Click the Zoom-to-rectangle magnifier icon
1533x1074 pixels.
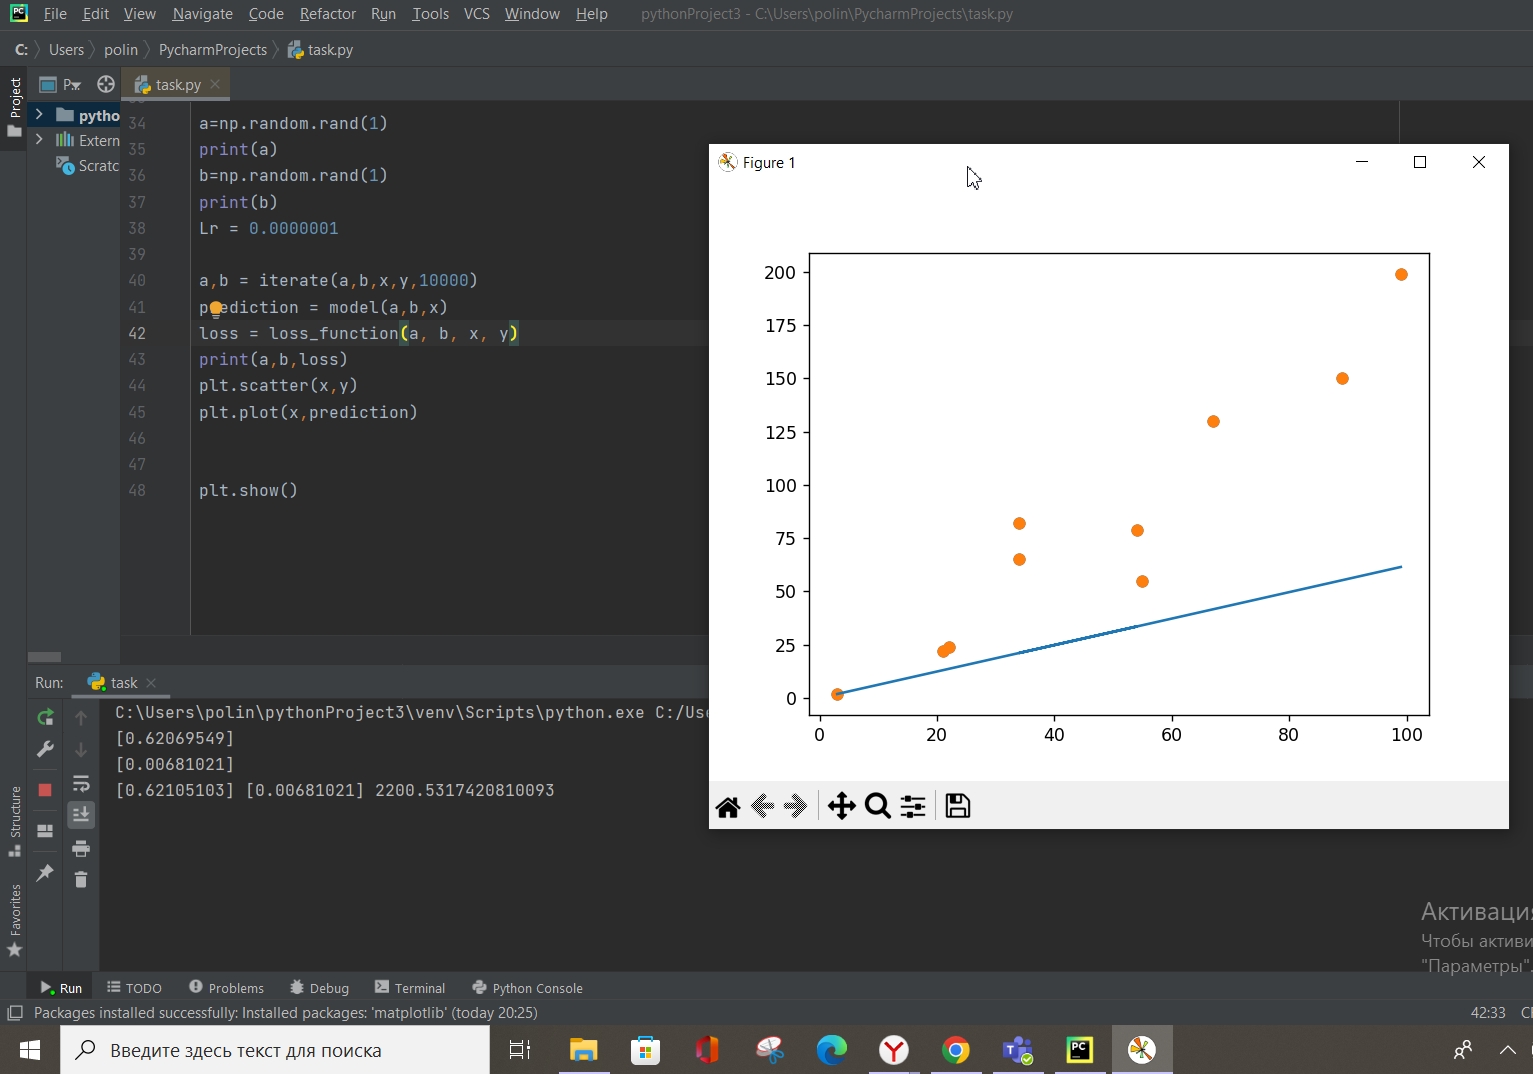(878, 806)
